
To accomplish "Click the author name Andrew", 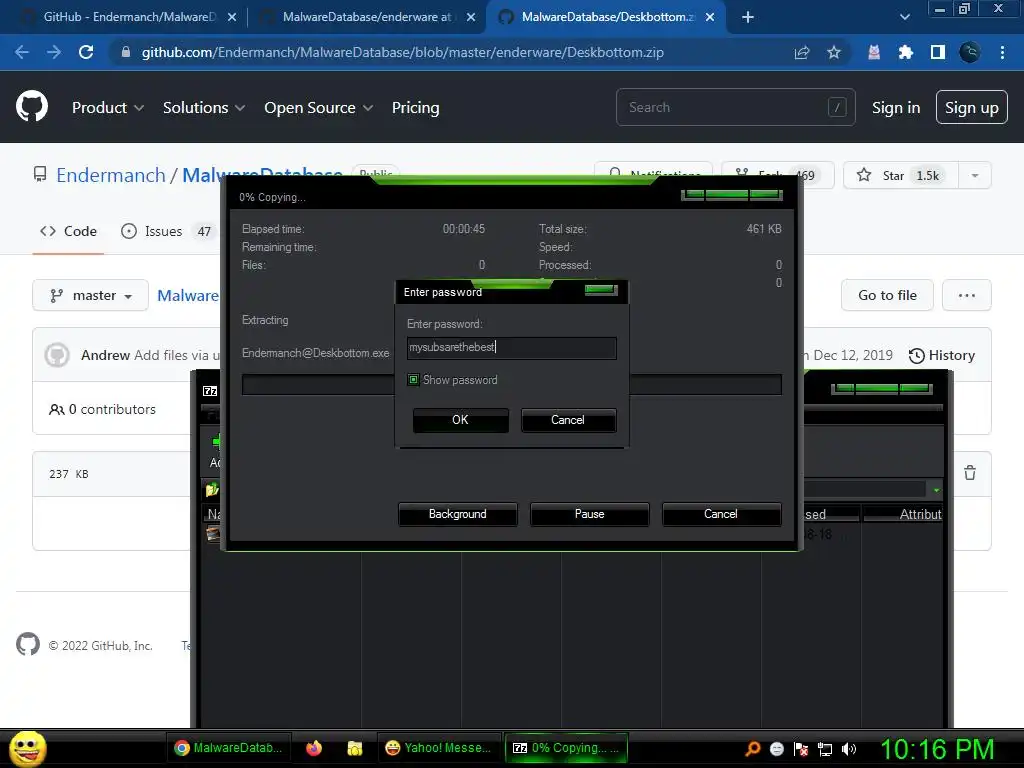I will point(105,355).
